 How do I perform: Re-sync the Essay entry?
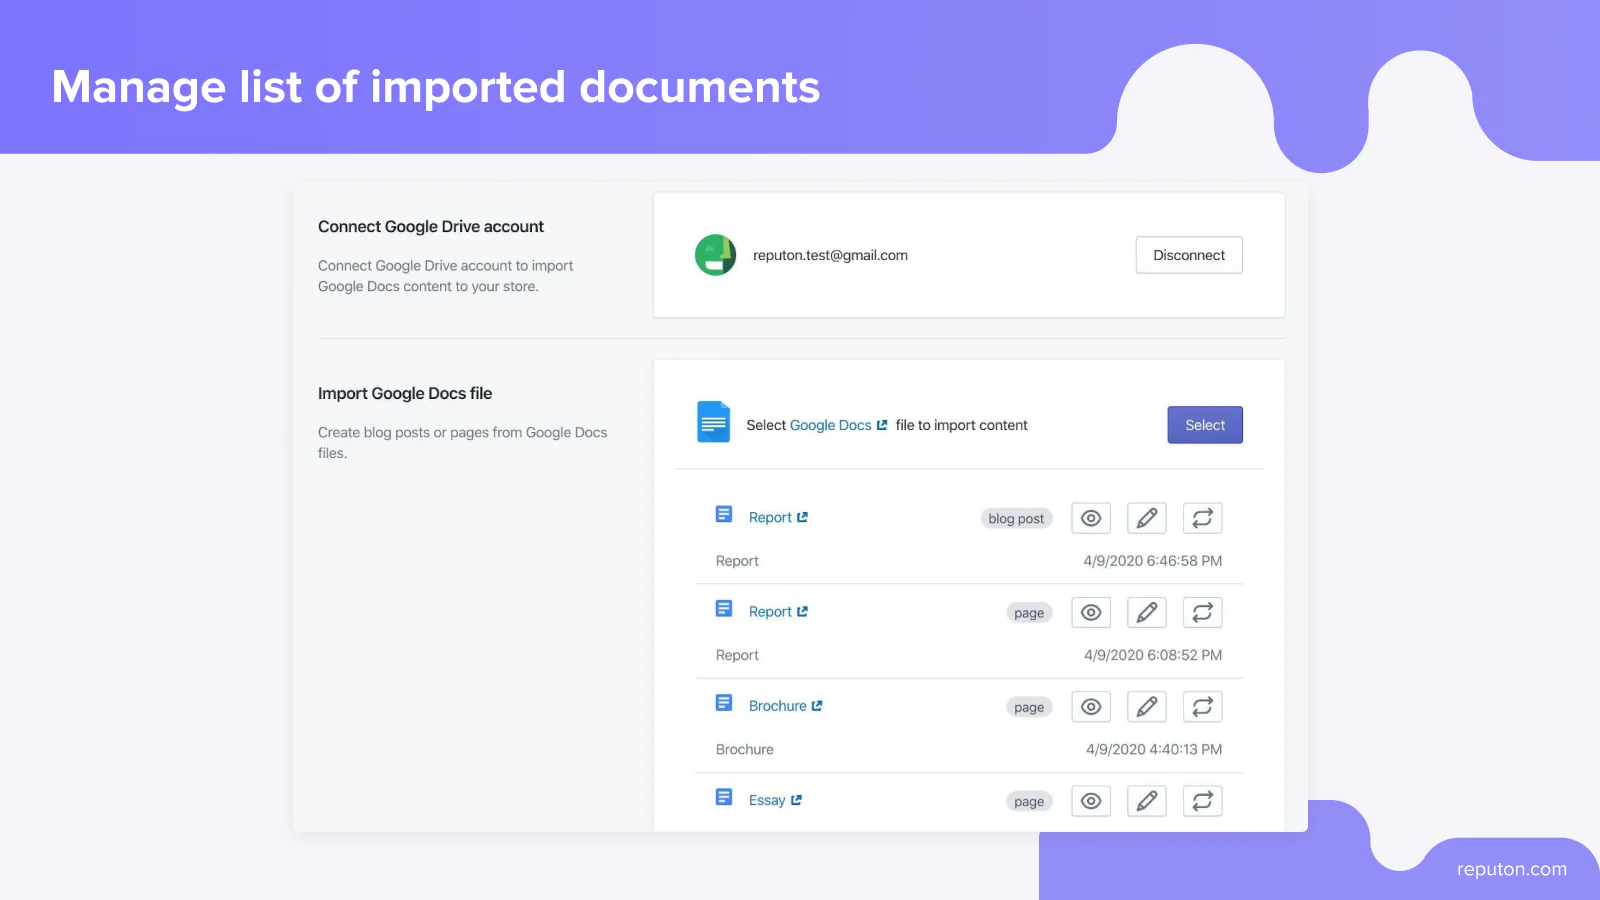[1203, 801]
